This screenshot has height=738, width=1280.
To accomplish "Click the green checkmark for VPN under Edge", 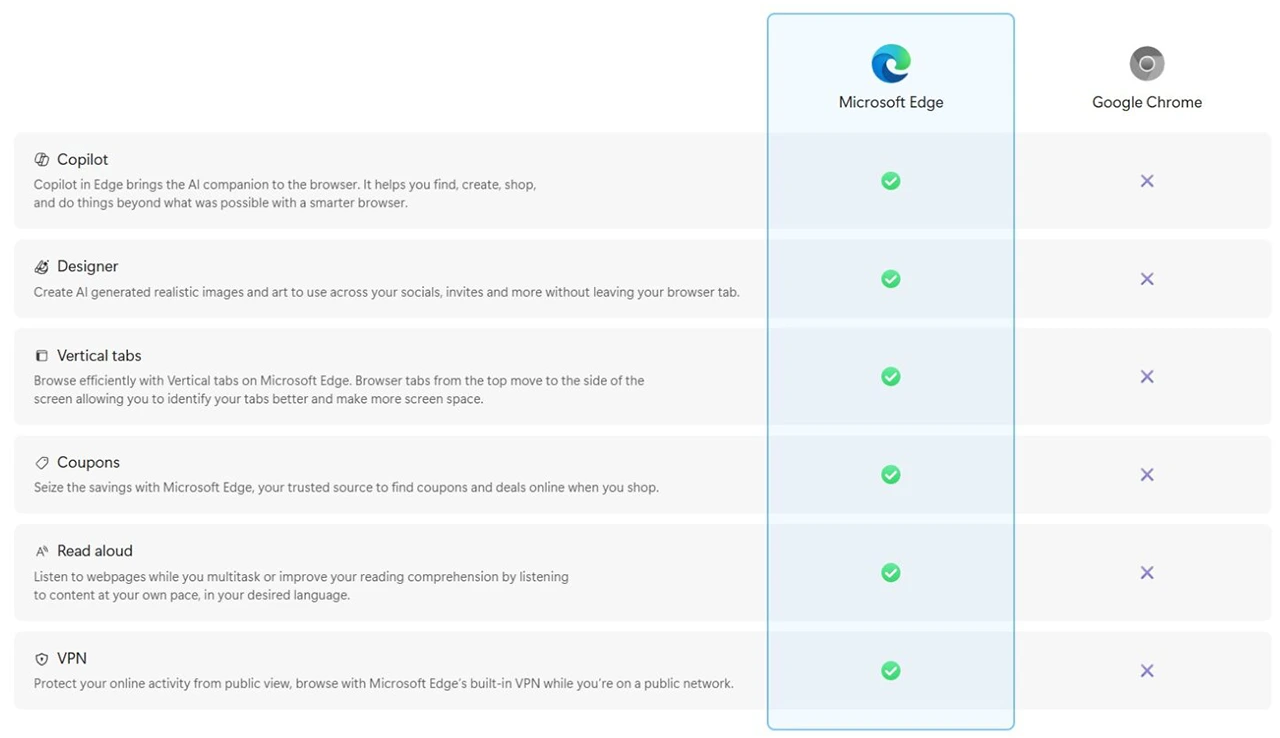I will (x=890, y=670).
